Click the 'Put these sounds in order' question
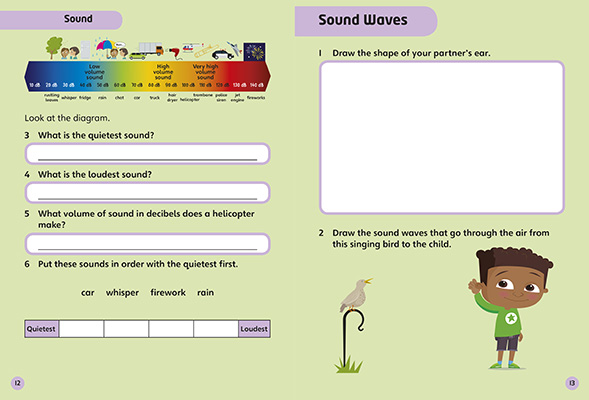589x400 pixels. point(138,264)
